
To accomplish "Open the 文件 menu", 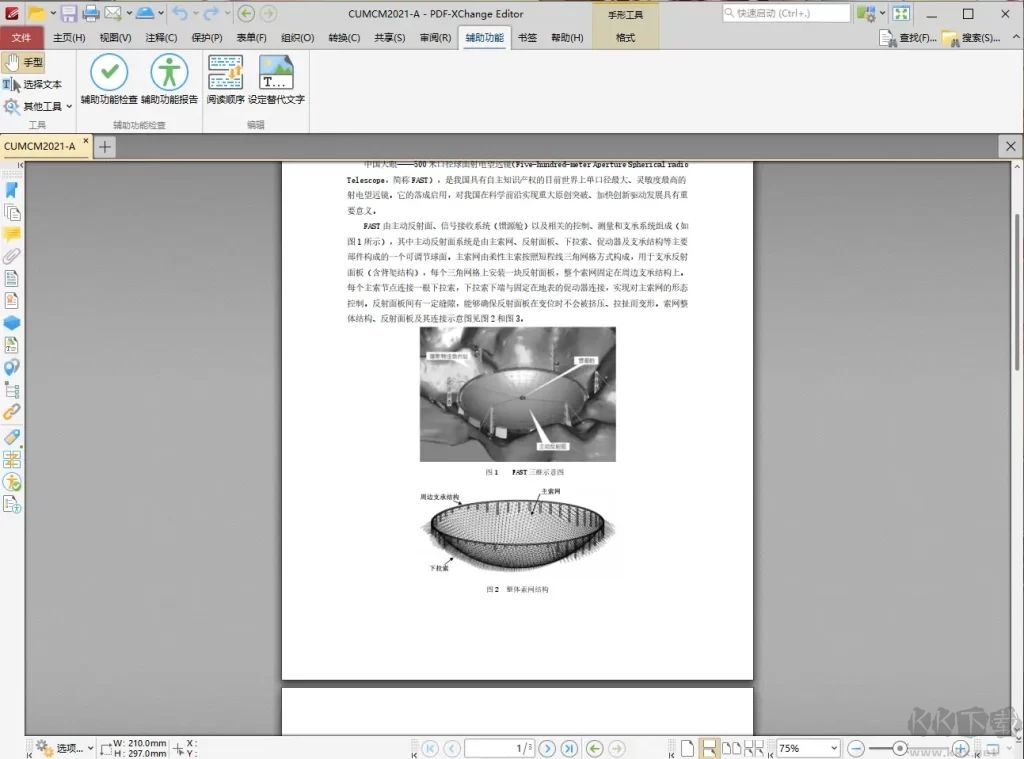I will coord(23,37).
